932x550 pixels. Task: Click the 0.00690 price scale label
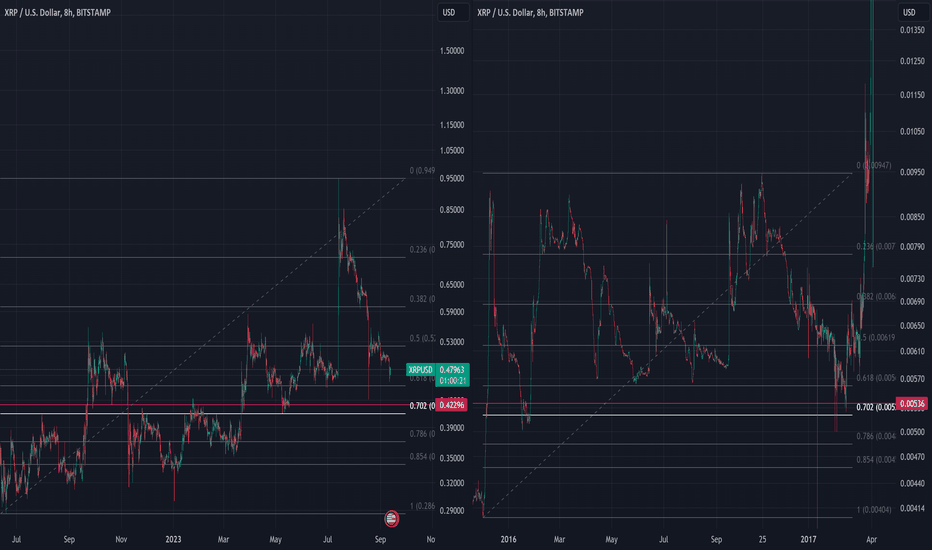(912, 302)
